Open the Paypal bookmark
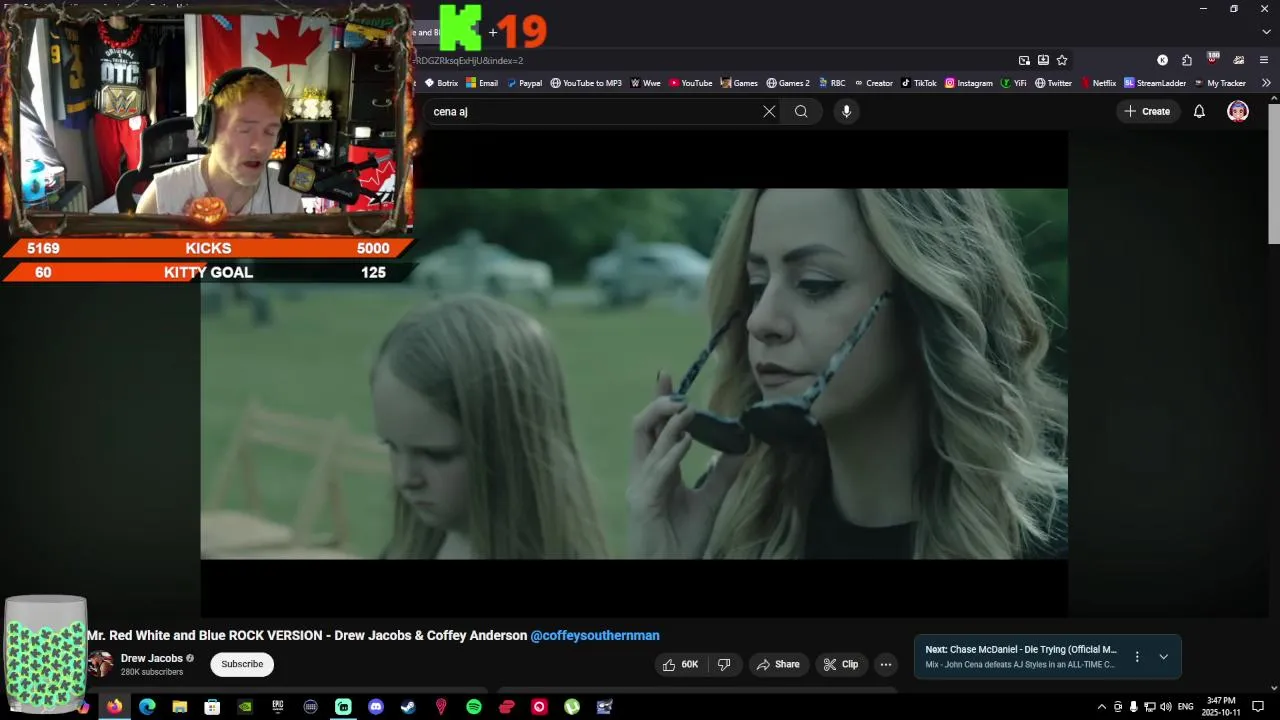The image size is (1280, 720). (524, 83)
